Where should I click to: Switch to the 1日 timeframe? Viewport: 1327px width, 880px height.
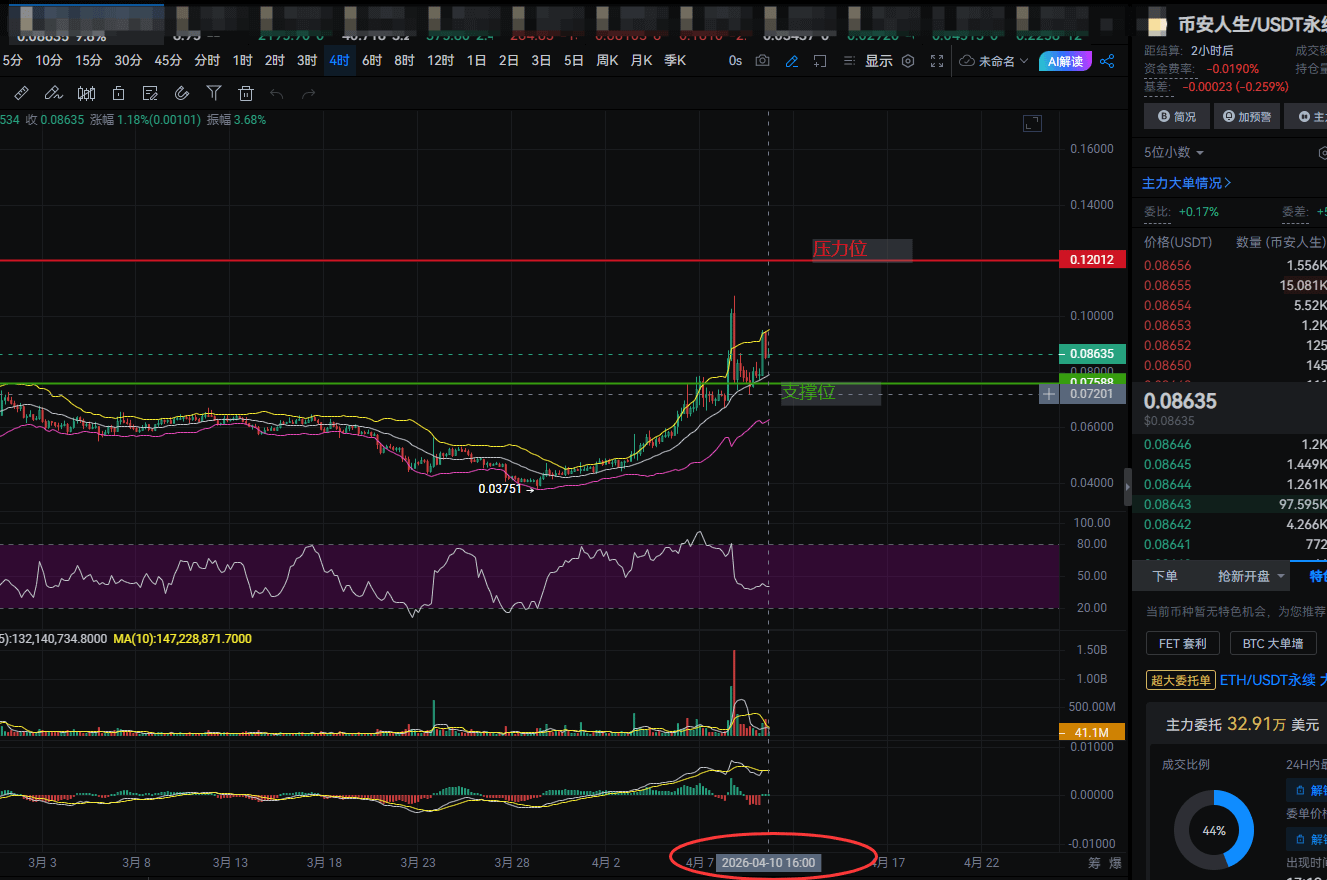point(476,60)
